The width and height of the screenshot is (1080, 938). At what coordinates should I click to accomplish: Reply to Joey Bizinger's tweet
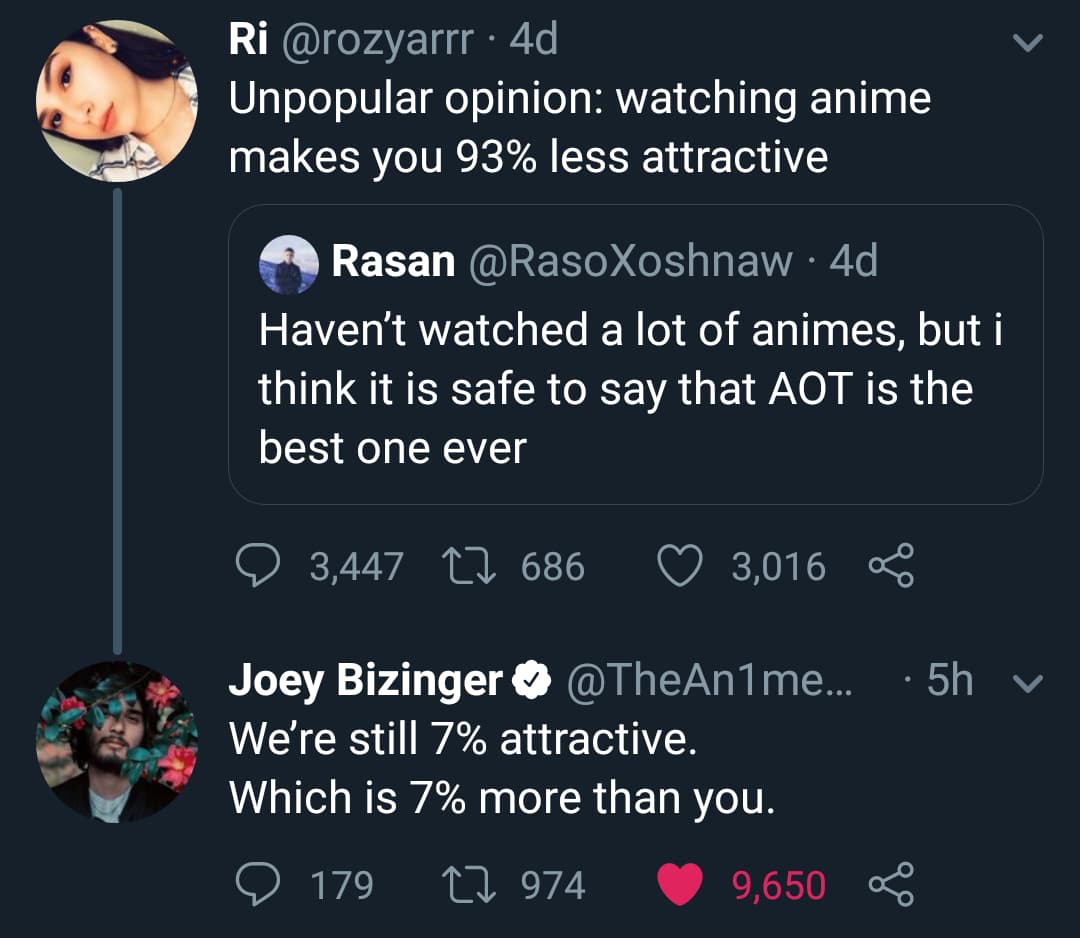263,885
